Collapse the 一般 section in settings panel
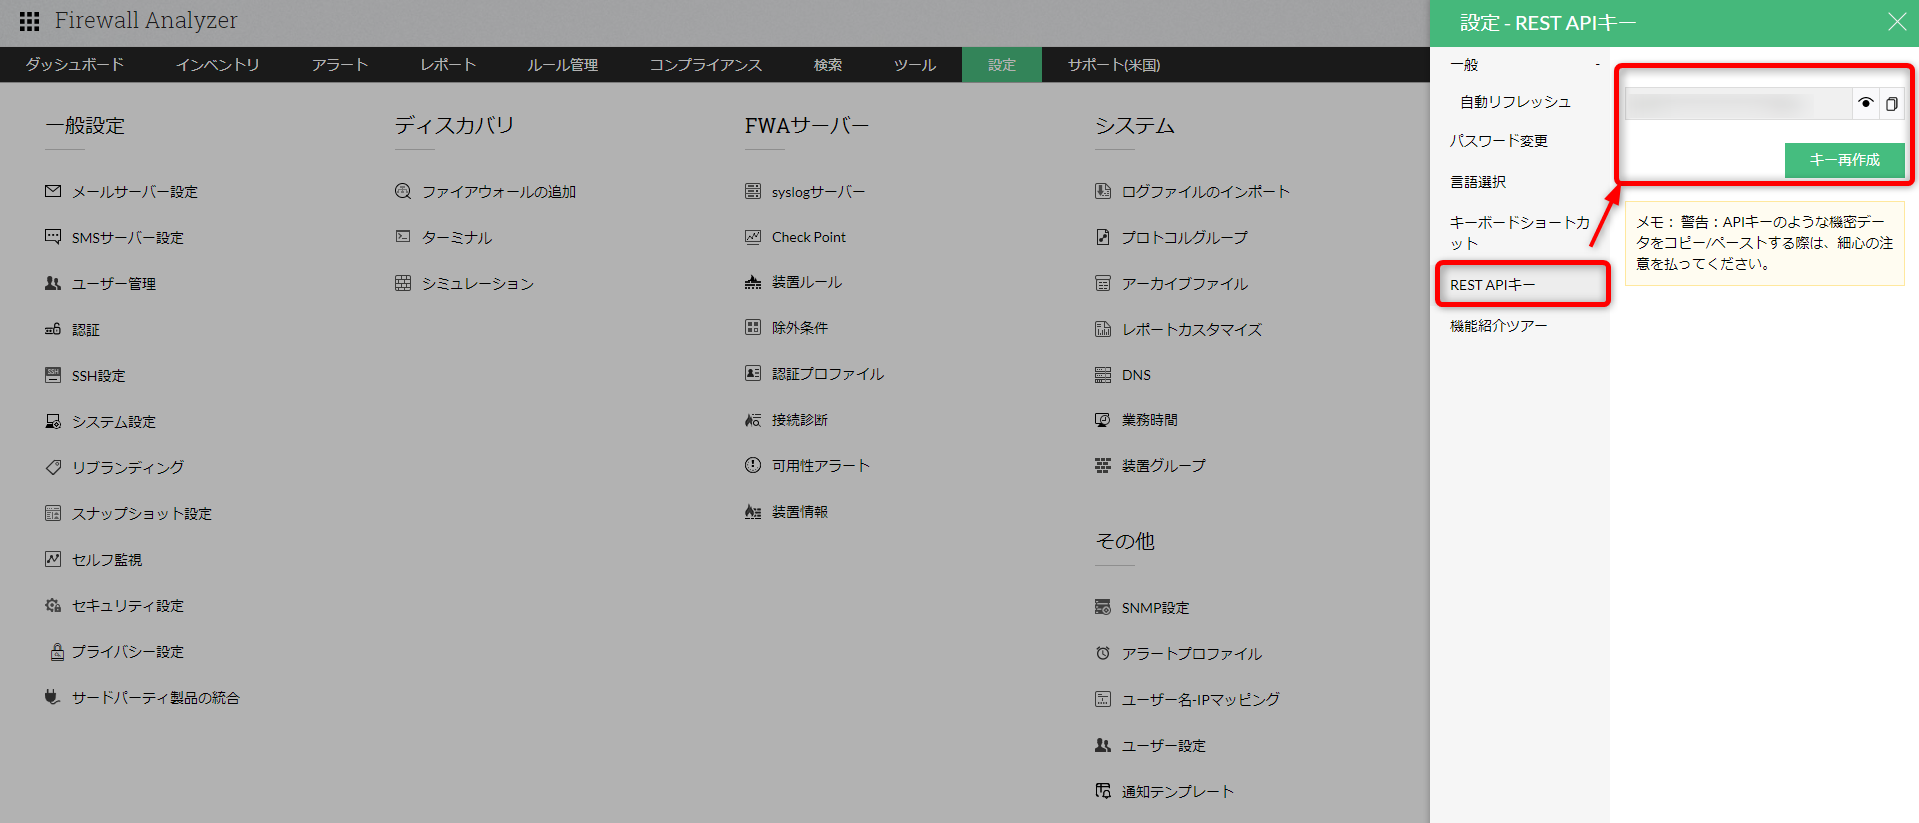Image resolution: width=1919 pixels, height=823 pixels. click(1597, 65)
